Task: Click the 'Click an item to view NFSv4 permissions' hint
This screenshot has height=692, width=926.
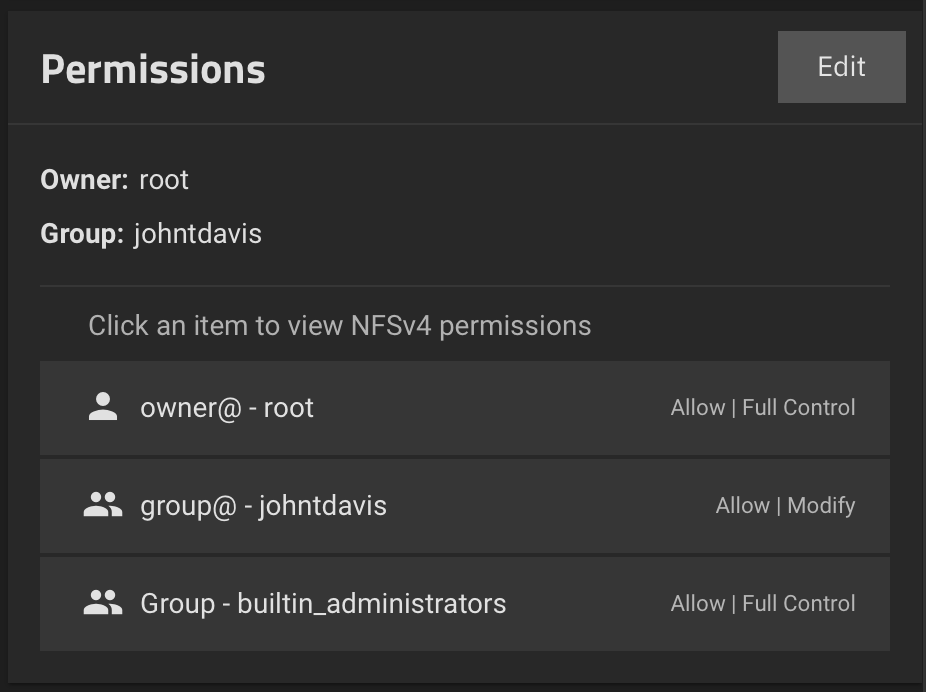Action: tap(340, 326)
